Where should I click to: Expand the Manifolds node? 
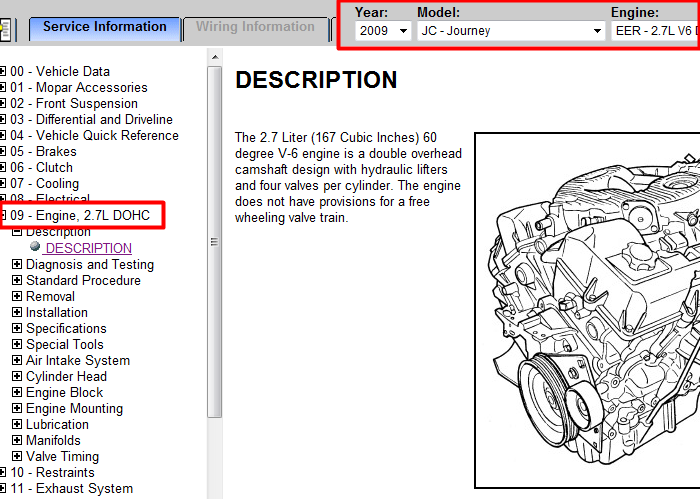[x=17, y=441]
